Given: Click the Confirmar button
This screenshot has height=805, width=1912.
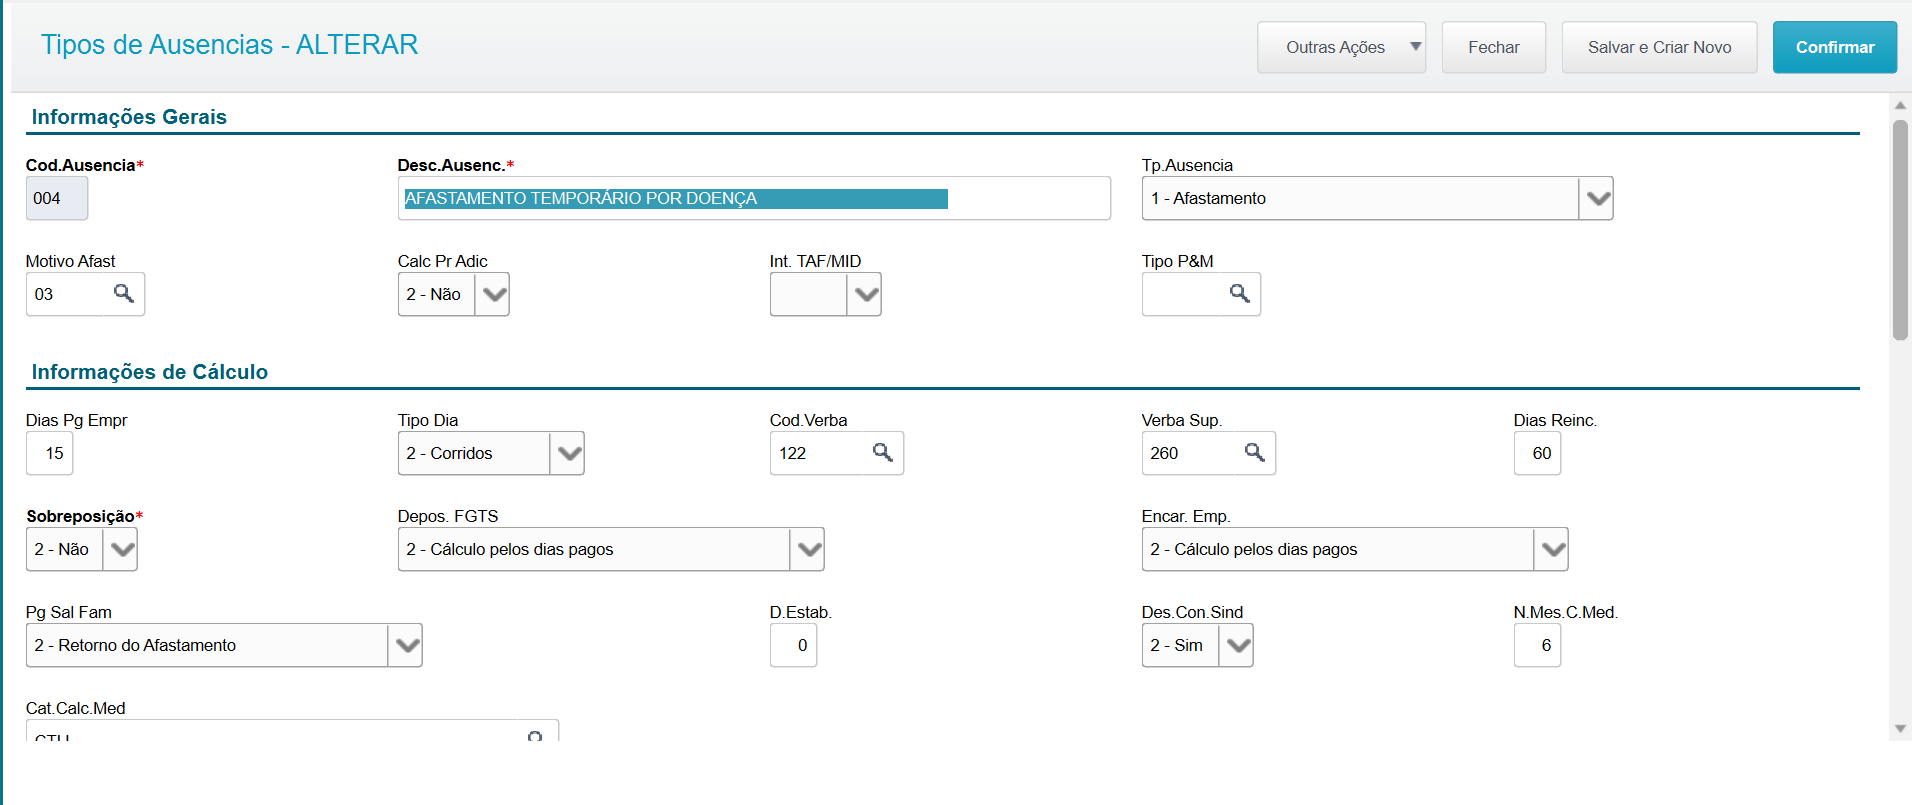Looking at the screenshot, I should click(x=1834, y=47).
